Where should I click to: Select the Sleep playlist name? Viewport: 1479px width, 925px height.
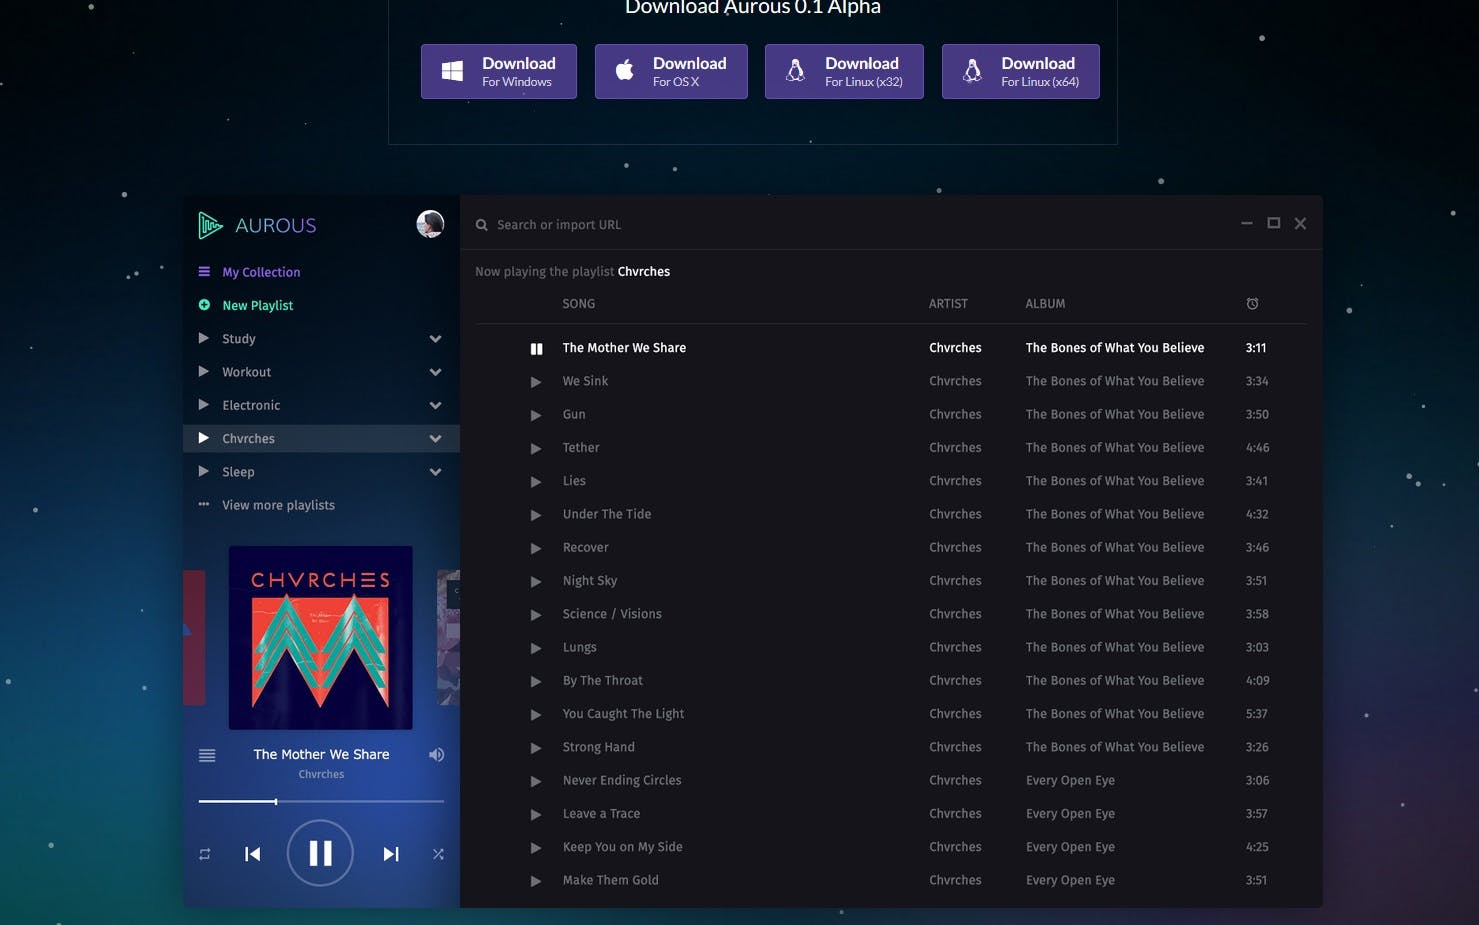238,472
